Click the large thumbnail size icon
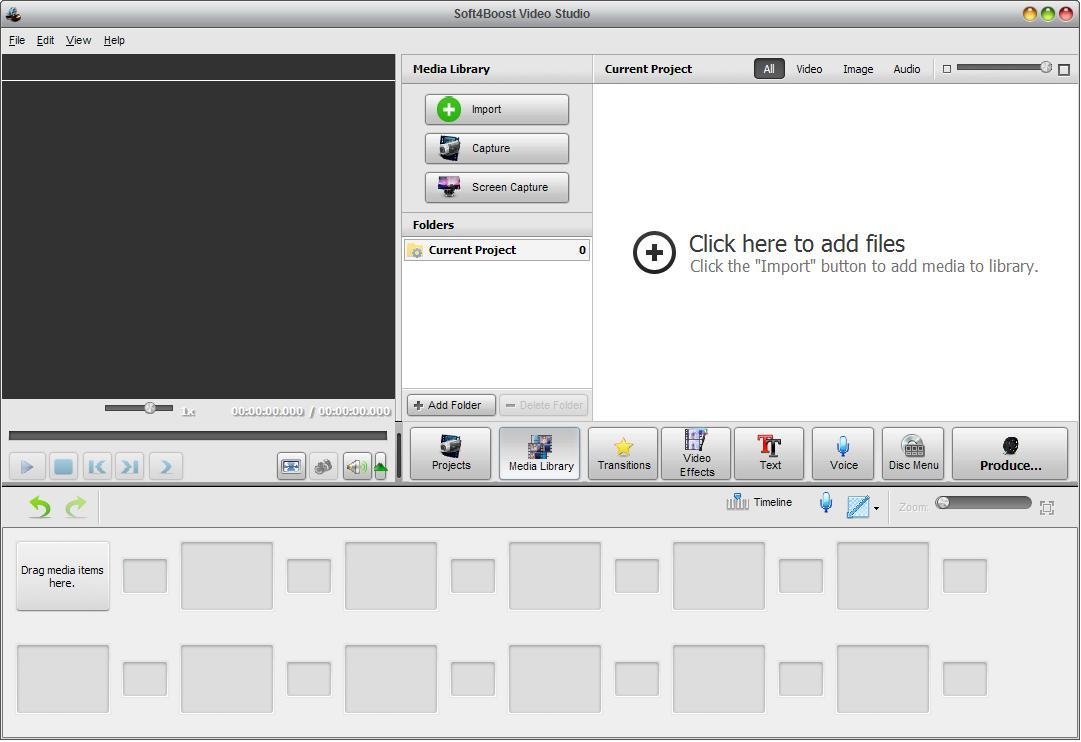Screen dimensions: 1081x742 click(x=1064, y=70)
